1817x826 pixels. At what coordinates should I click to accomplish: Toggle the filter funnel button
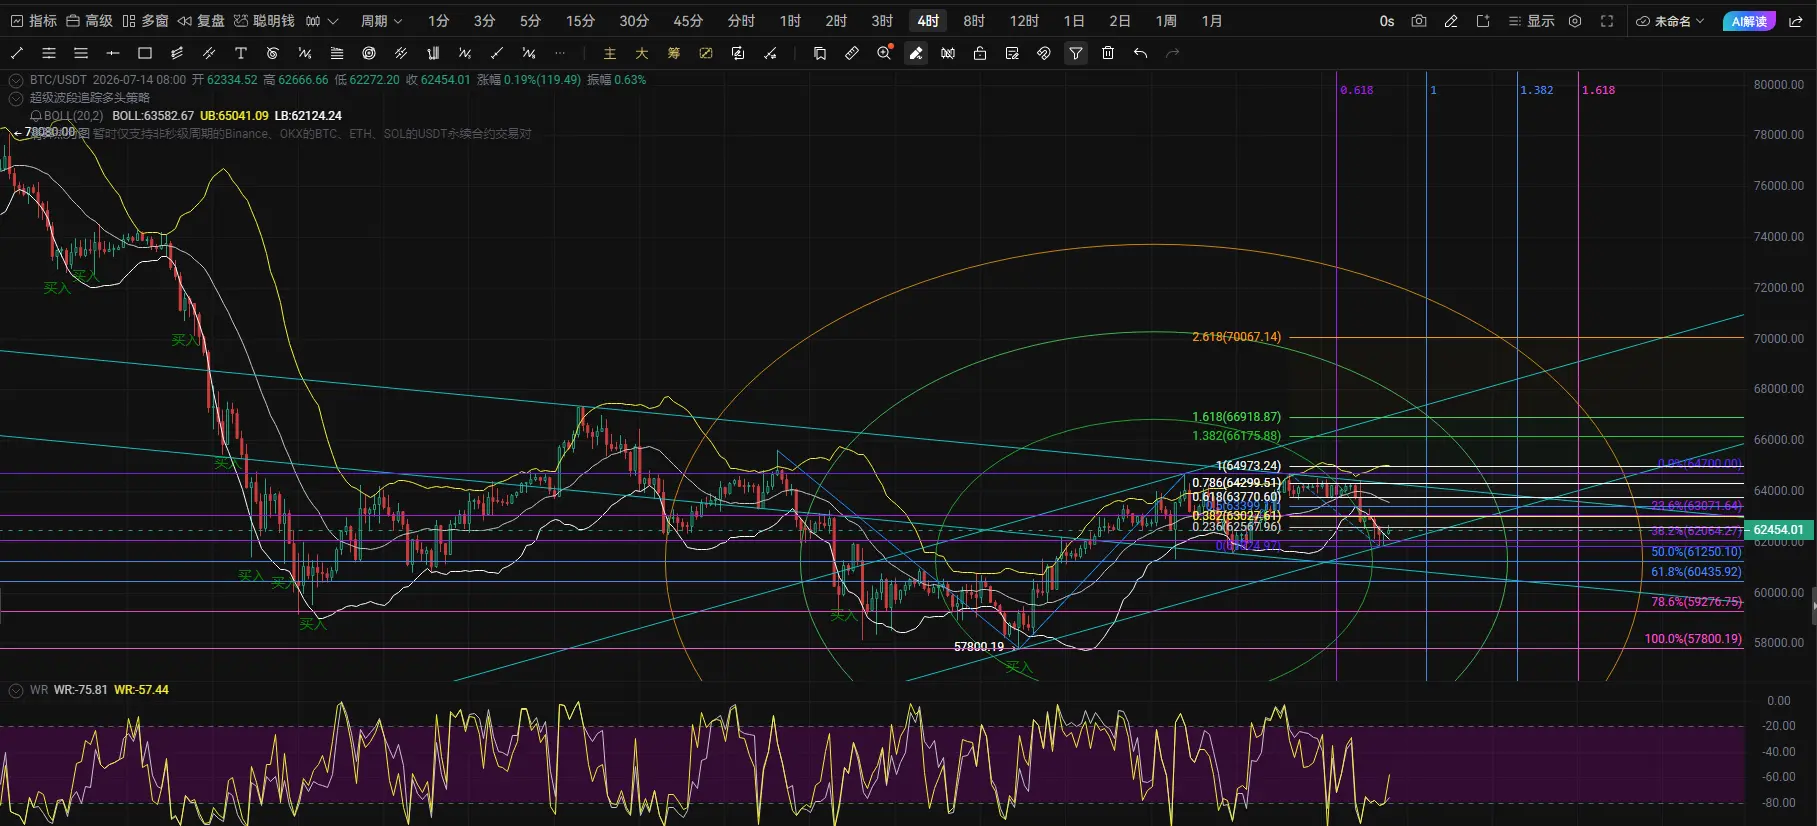pyautogui.click(x=1076, y=53)
